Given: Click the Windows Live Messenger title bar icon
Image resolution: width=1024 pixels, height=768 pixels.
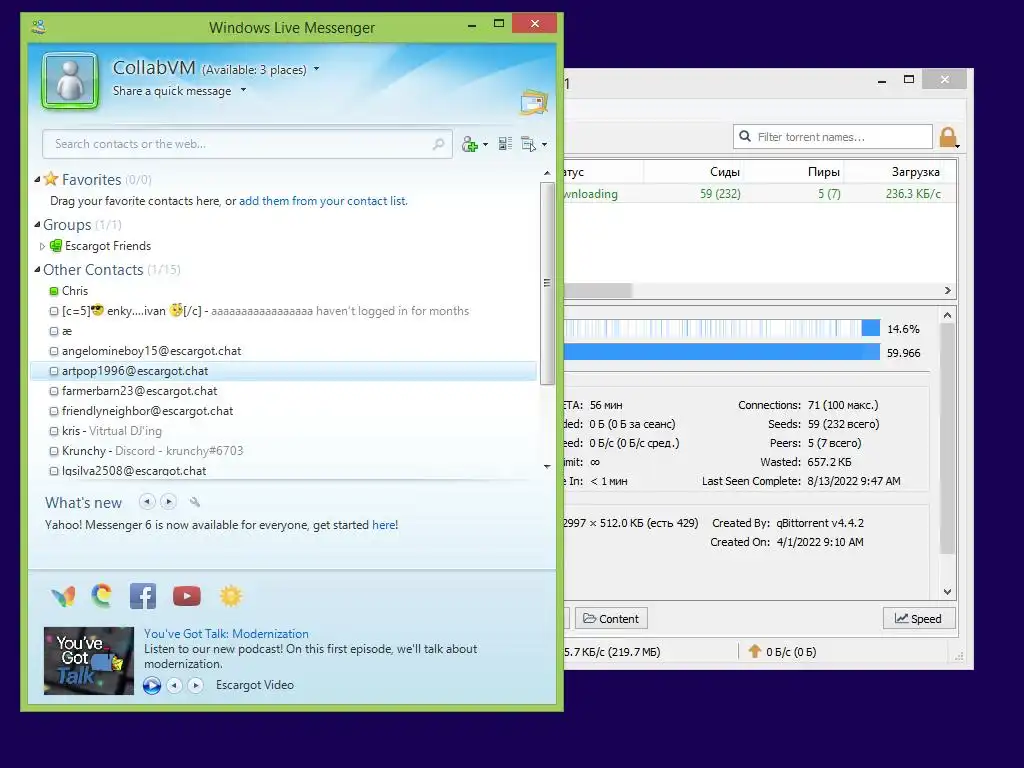Looking at the screenshot, I should click(x=39, y=27).
